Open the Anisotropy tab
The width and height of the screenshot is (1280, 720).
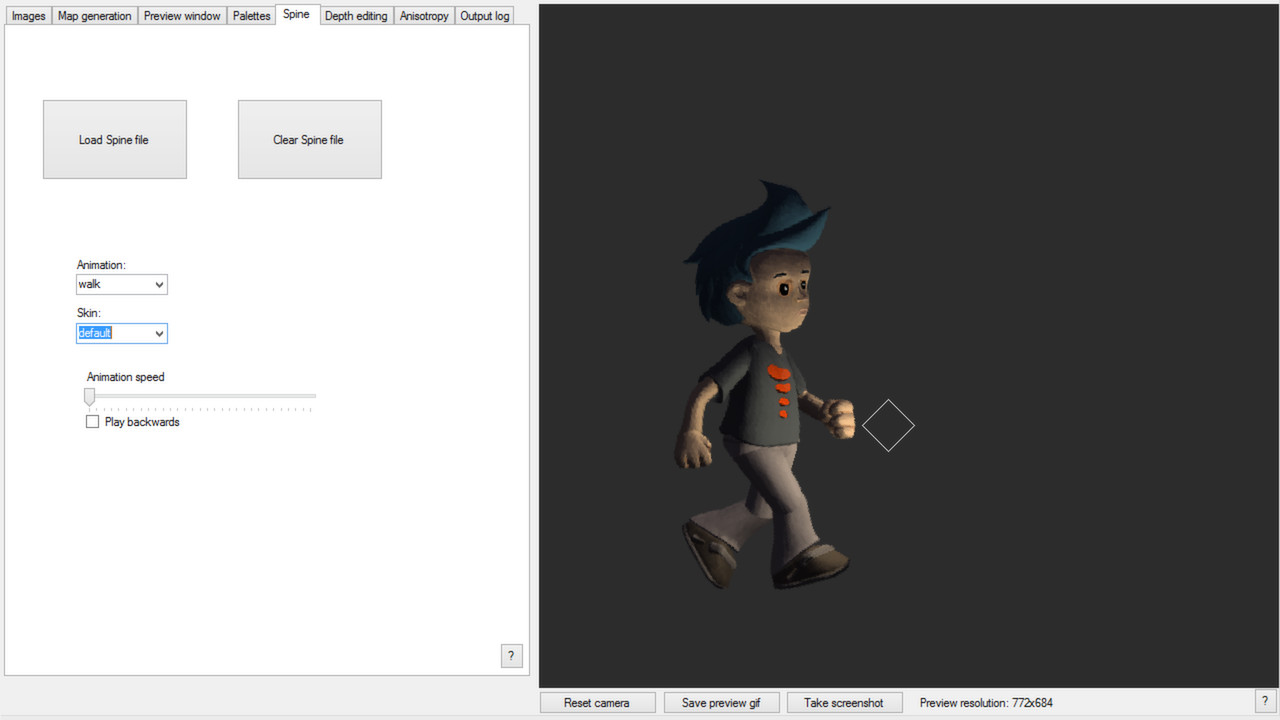[423, 15]
